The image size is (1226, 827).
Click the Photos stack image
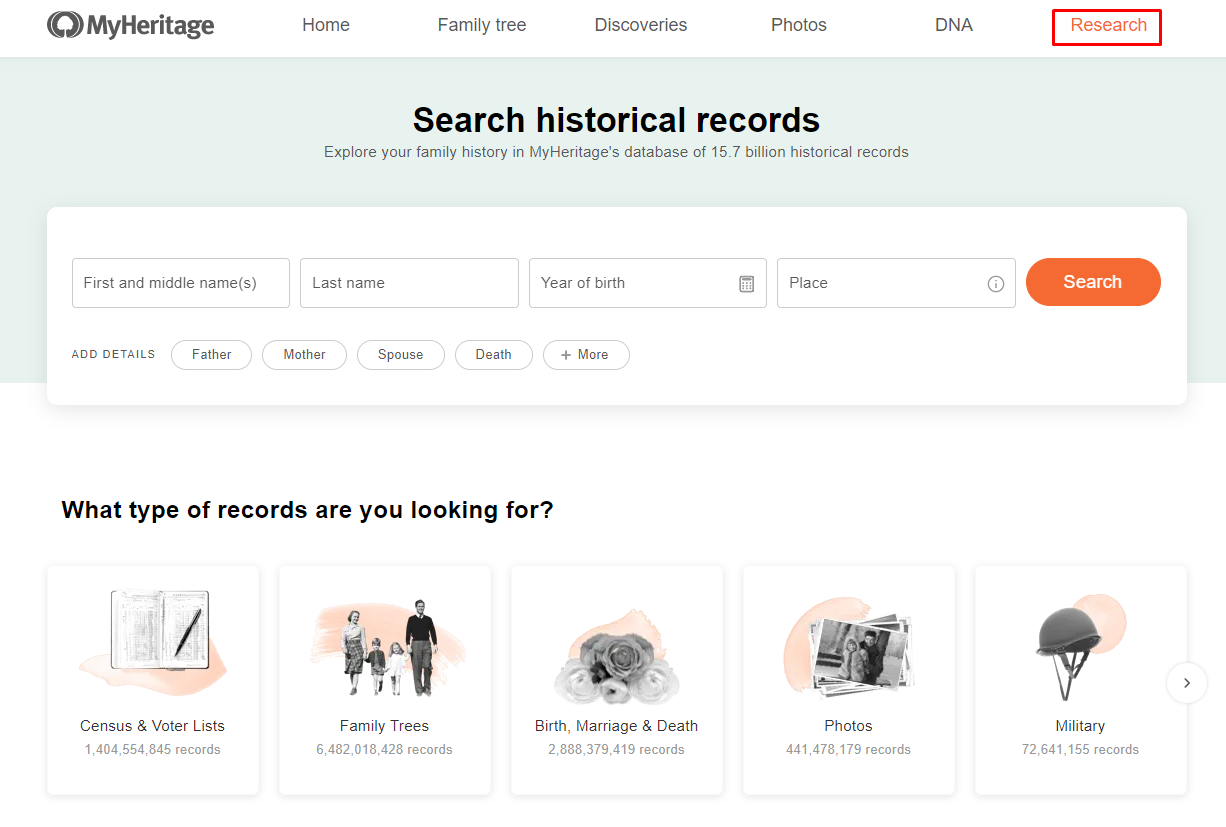click(x=849, y=649)
